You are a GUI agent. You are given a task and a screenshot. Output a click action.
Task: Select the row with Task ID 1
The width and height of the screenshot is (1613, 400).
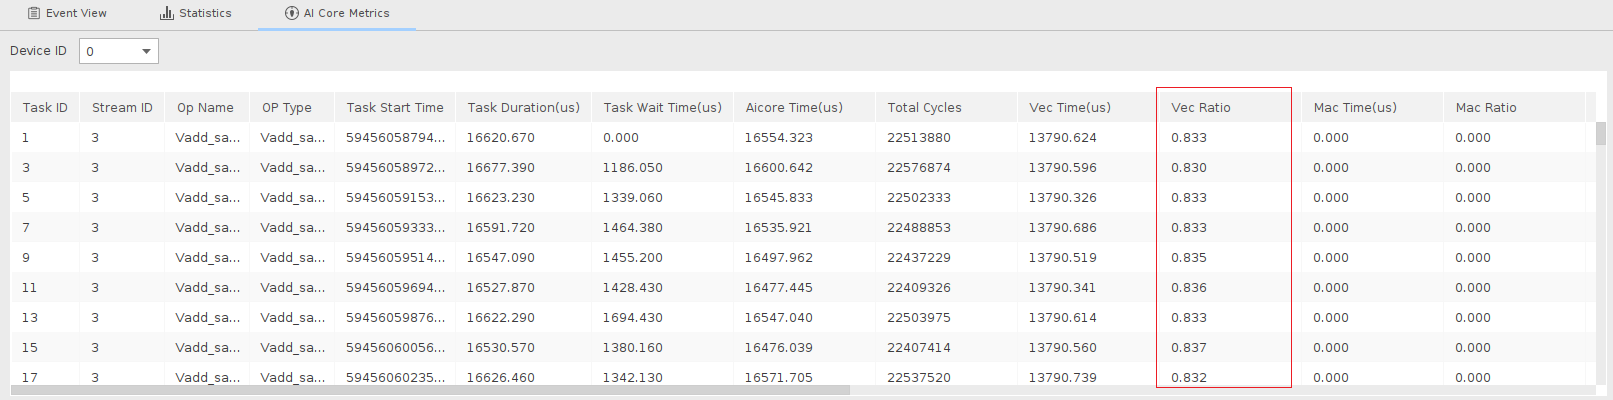point(800,138)
